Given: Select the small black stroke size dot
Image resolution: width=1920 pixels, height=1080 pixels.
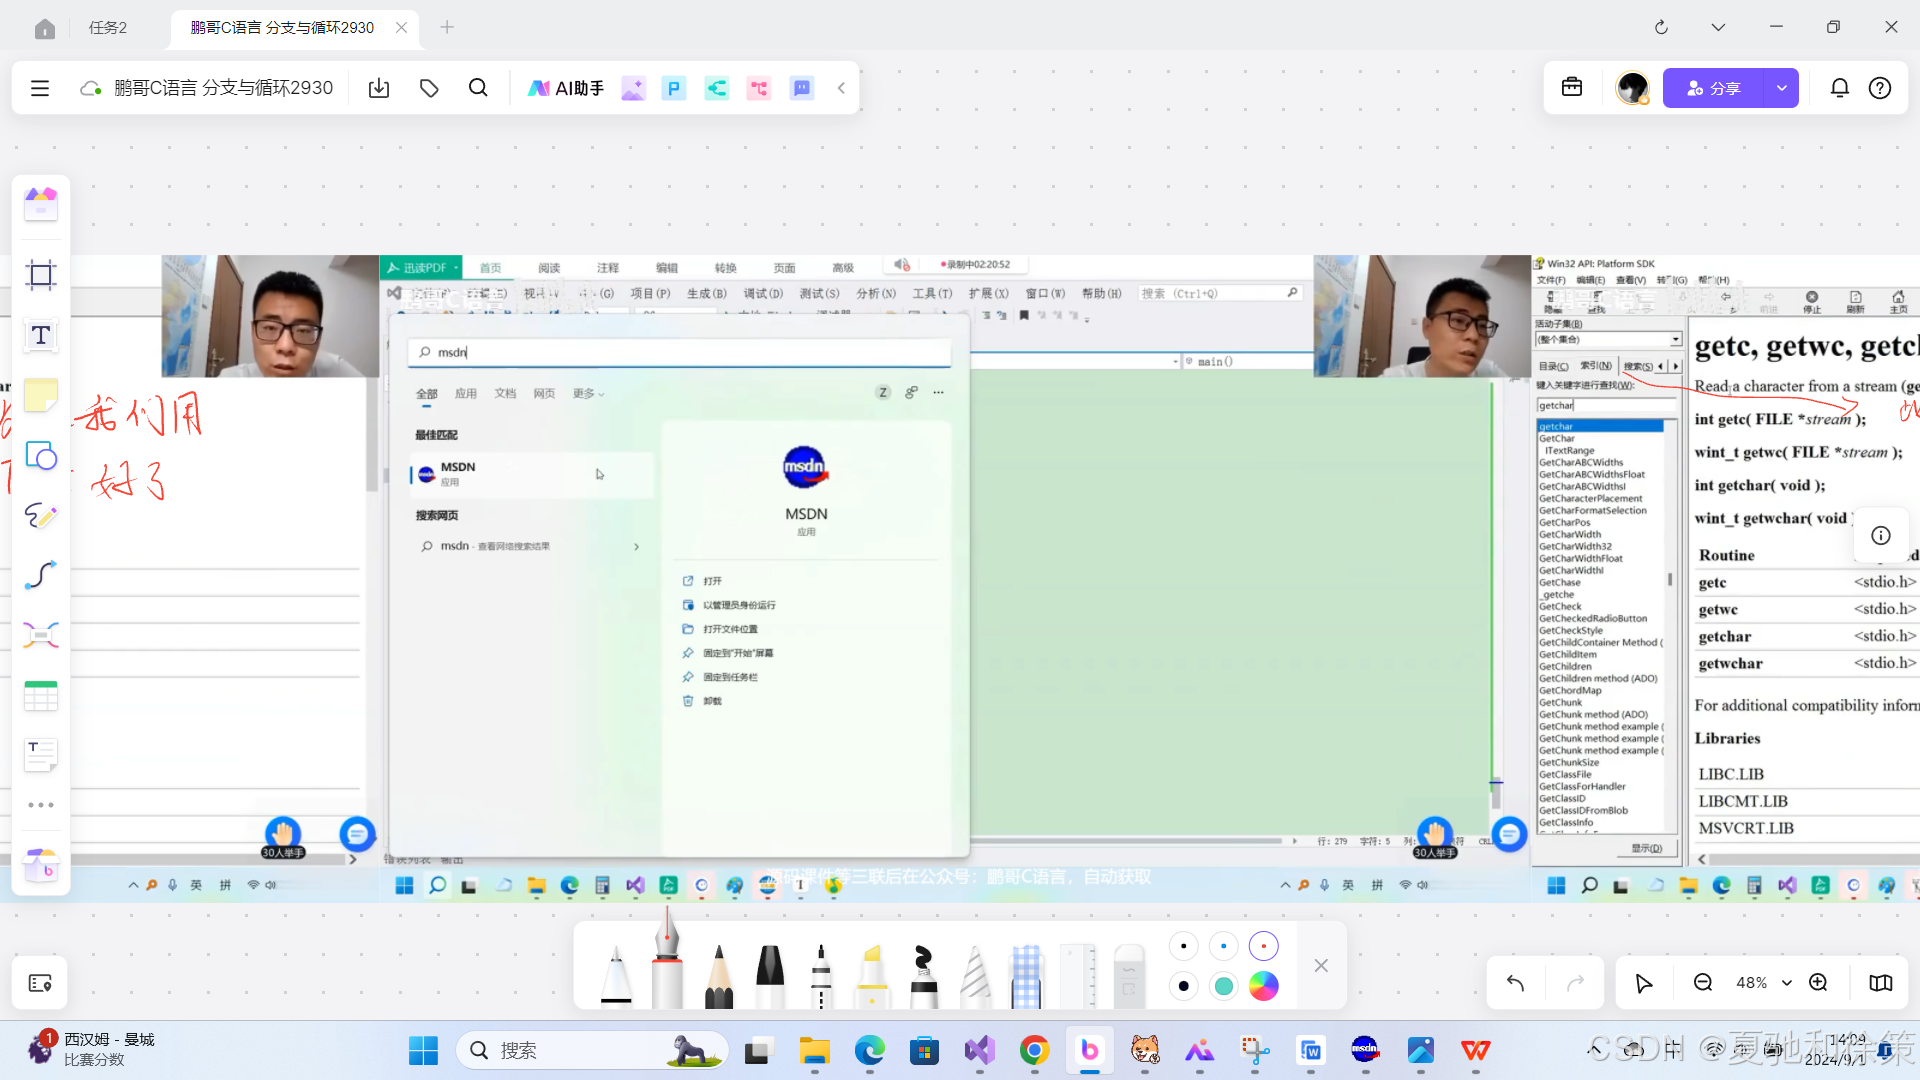Looking at the screenshot, I should [x=1184, y=946].
